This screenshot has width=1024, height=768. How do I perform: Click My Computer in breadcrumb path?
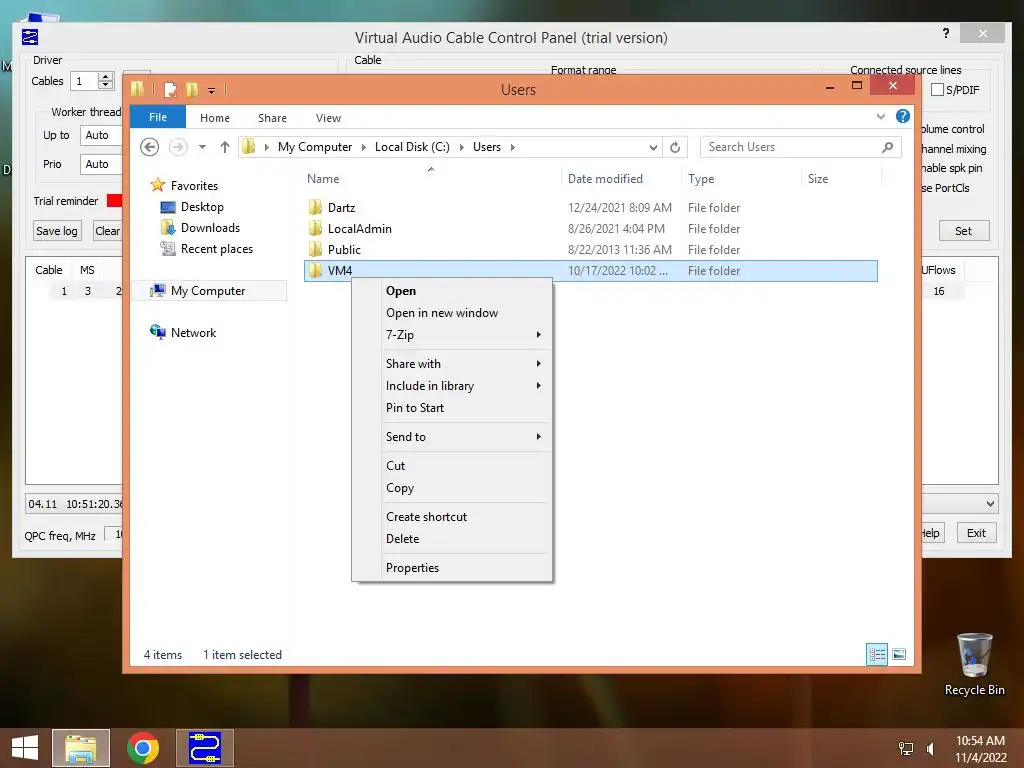315,147
